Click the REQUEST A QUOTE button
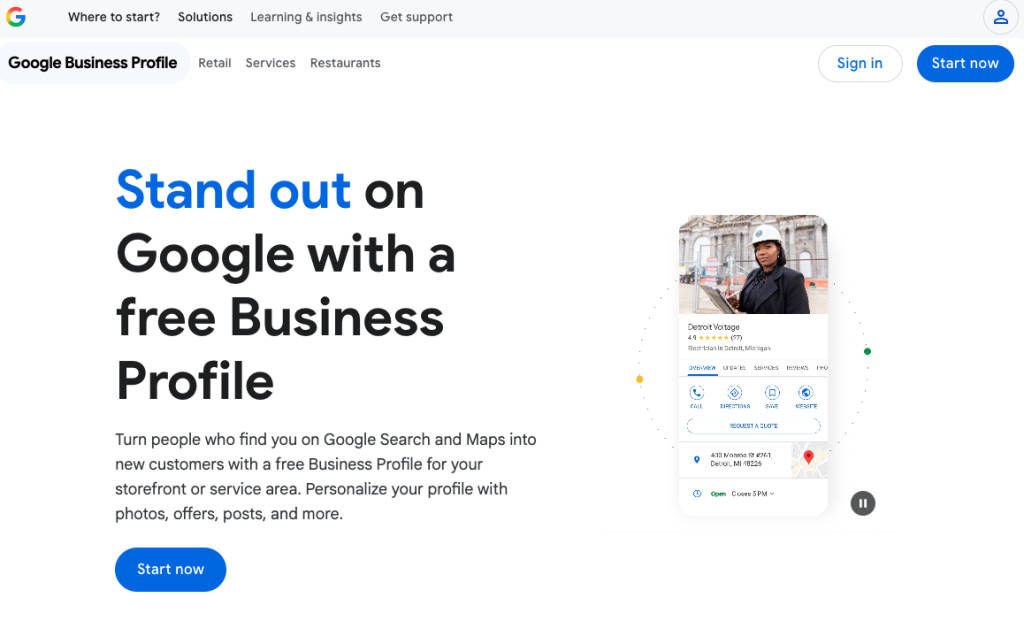 click(753, 425)
